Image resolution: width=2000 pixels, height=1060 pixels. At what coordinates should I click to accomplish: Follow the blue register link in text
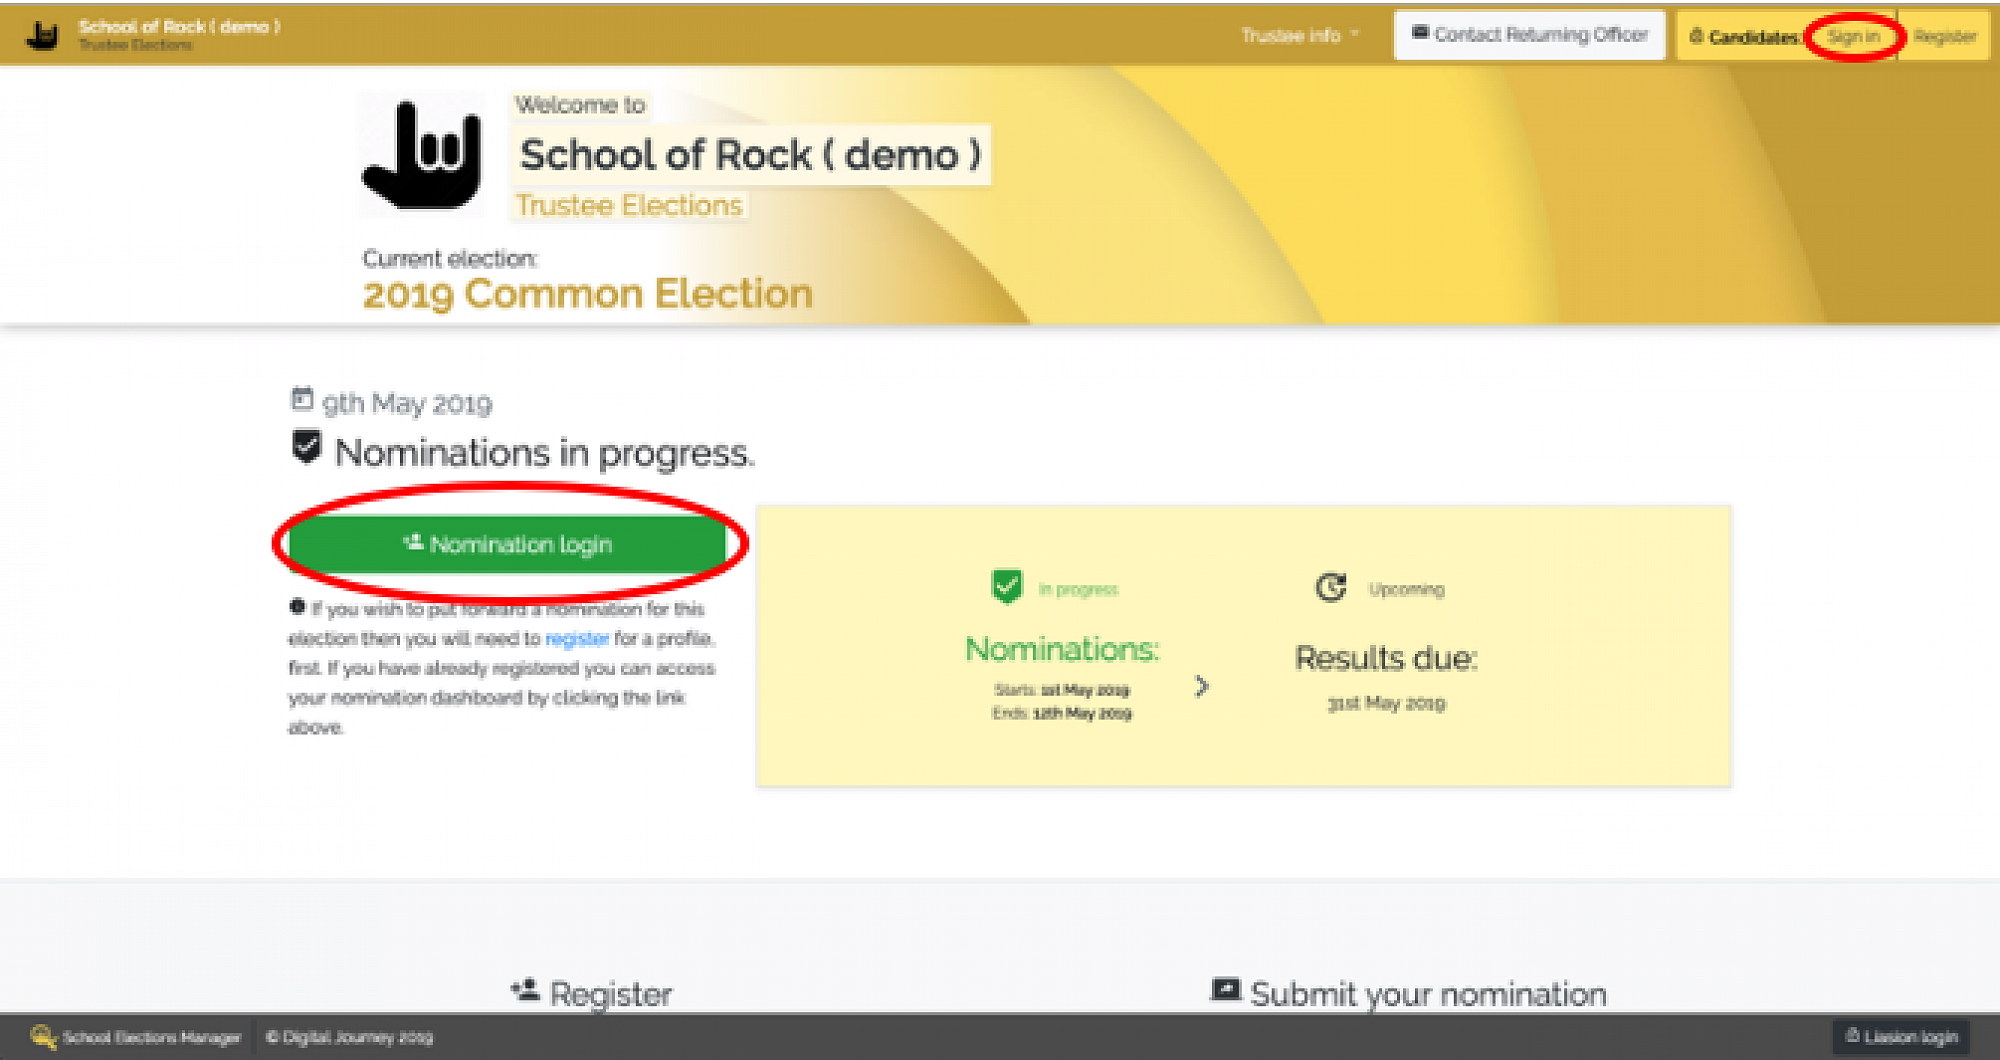[577, 639]
